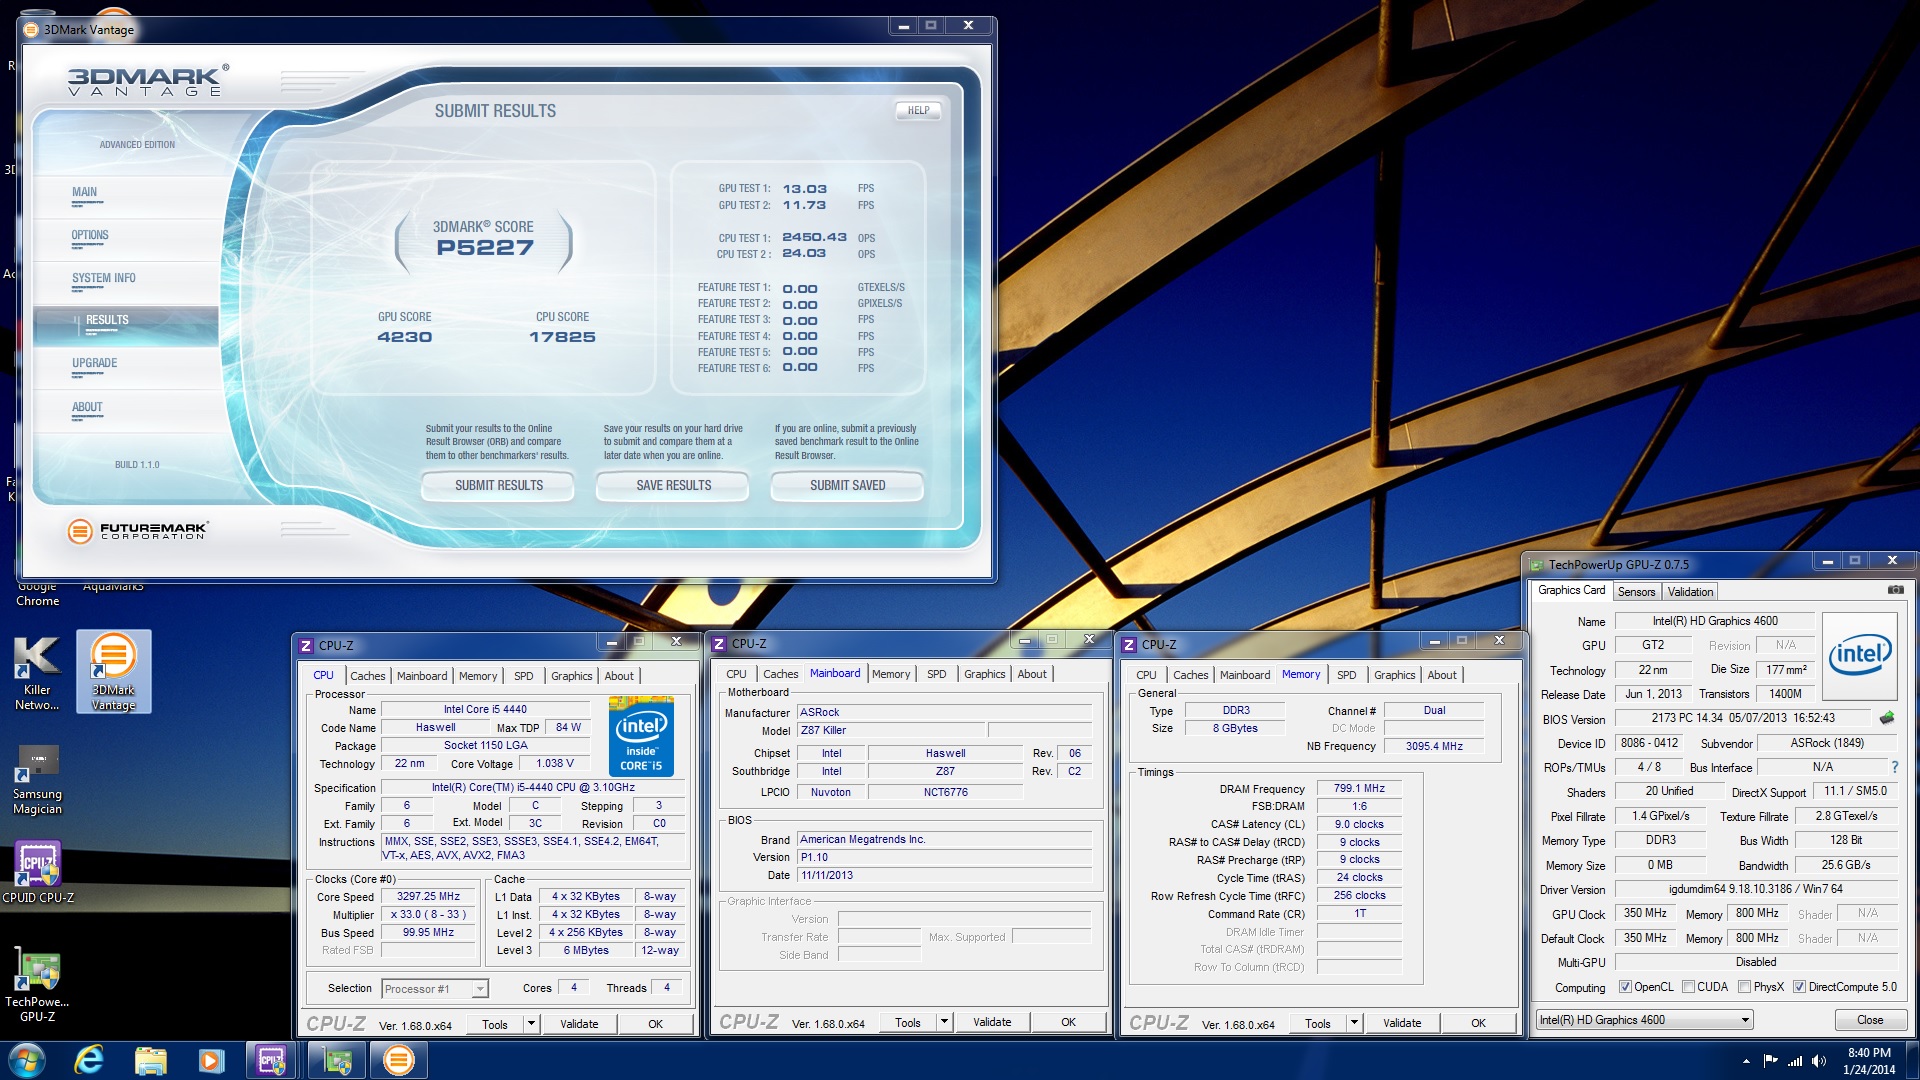The height and width of the screenshot is (1080, 1920).
Task: Toggle the PhysX checkbox in GPU-Z
Action: pyautogui.click(x=1744, y=987)
